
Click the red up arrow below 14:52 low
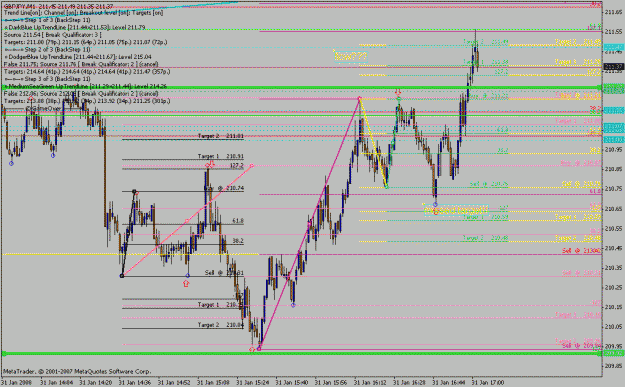186,284
